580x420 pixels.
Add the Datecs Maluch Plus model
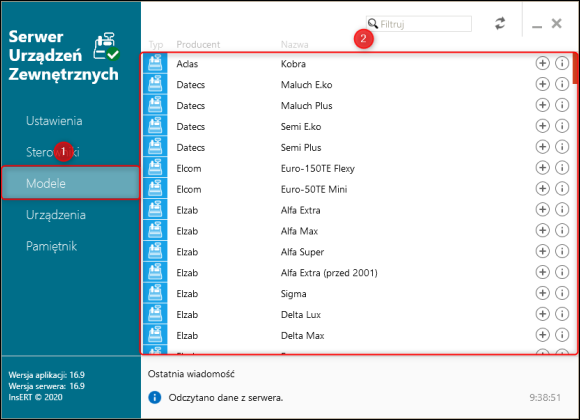542,105
